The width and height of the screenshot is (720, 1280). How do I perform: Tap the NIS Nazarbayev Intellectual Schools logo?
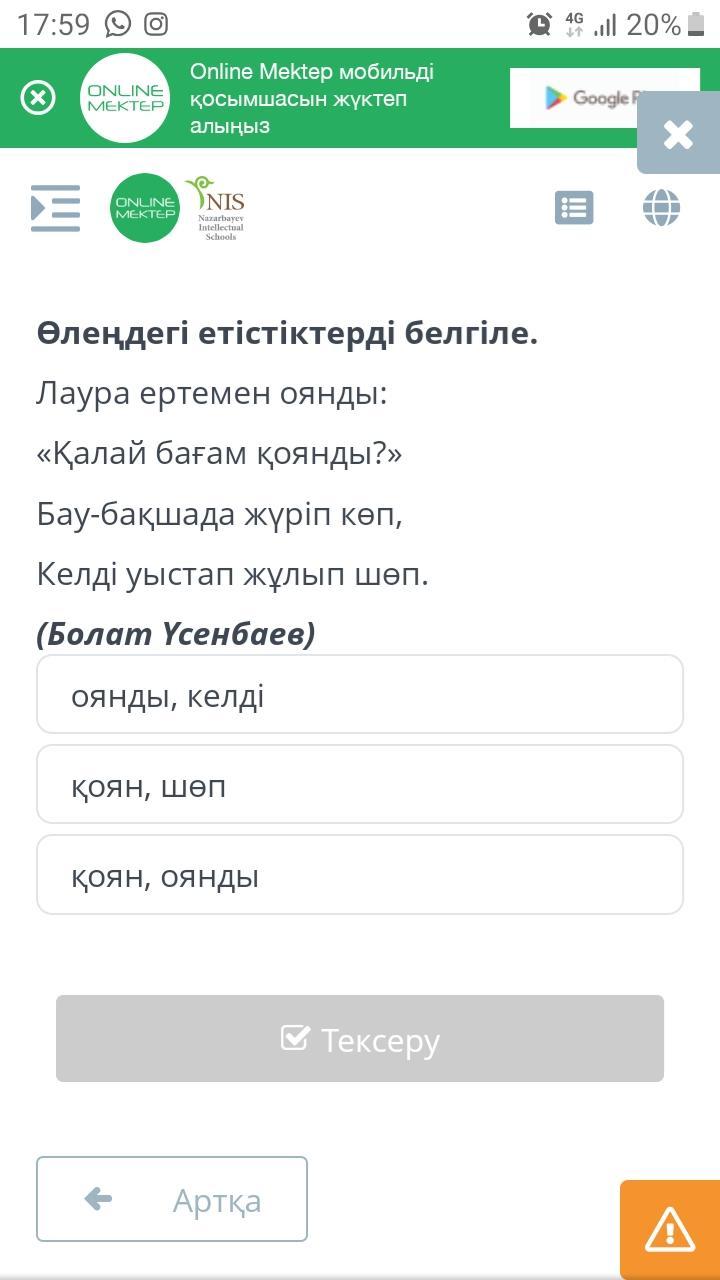[216, 208]
